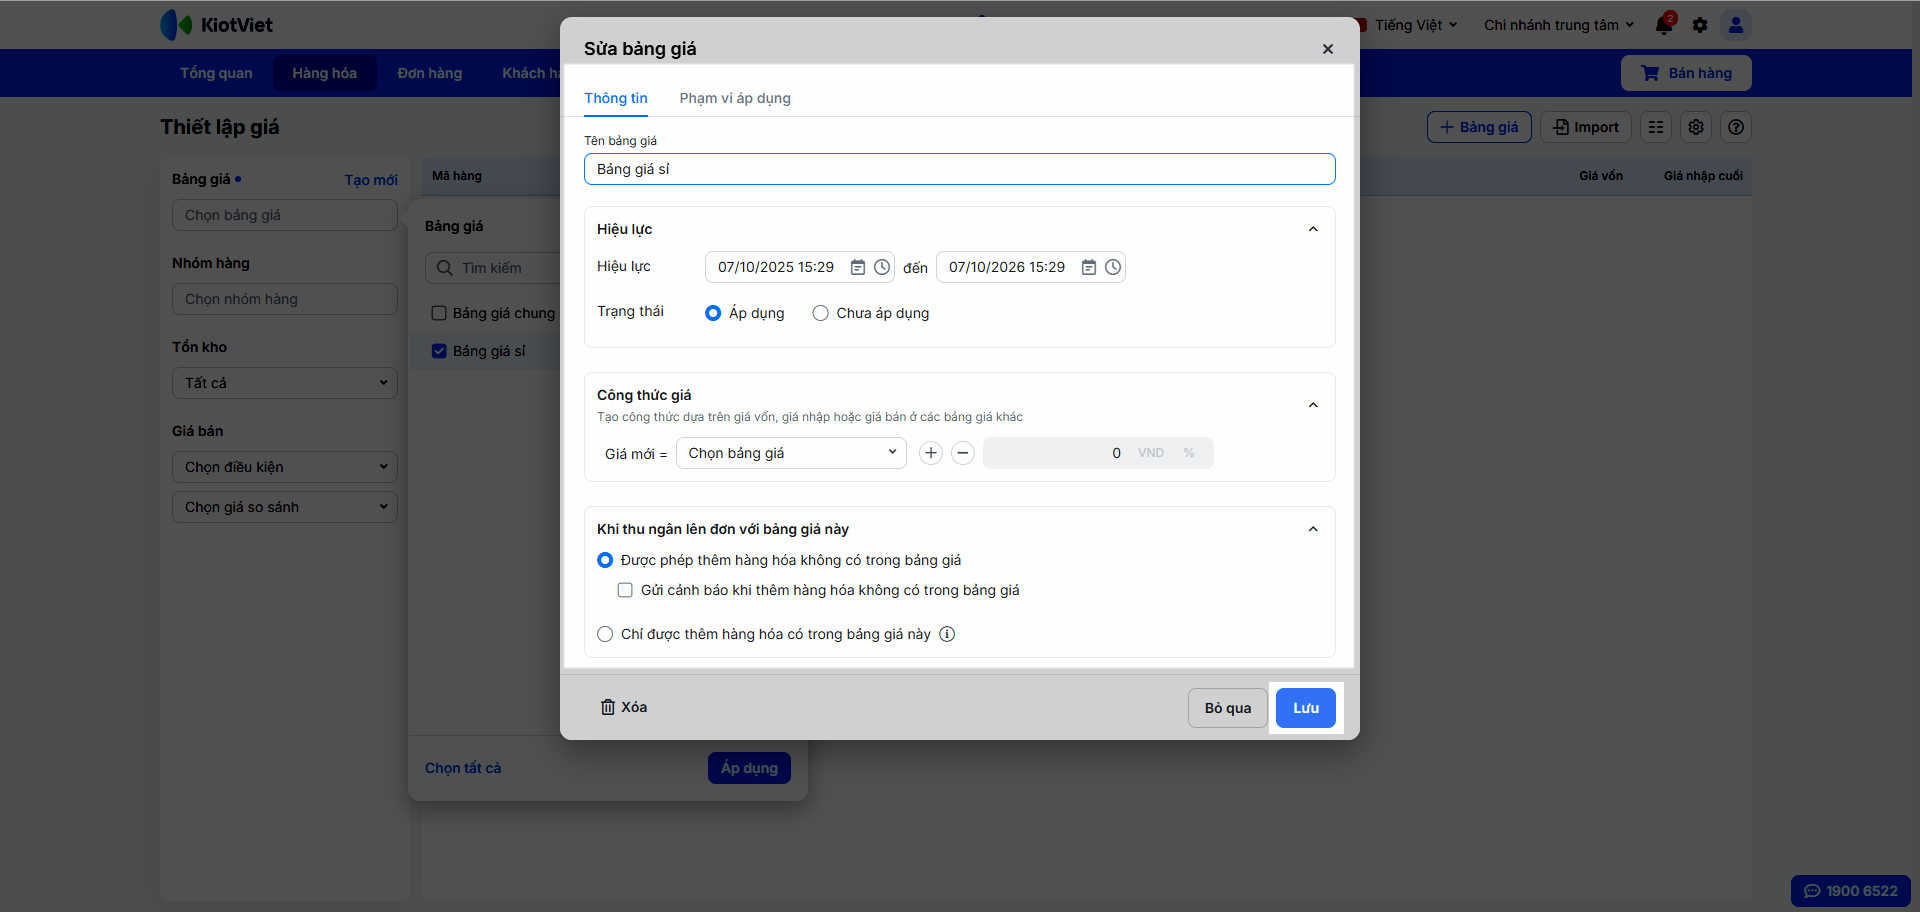
Task: Switch formula unit to percent
Action: coord(1189,453)
